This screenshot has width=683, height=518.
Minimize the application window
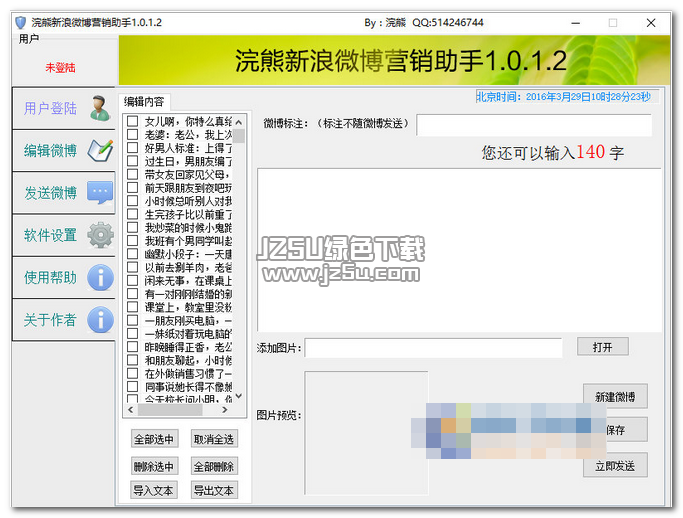[x=575, y=23]
